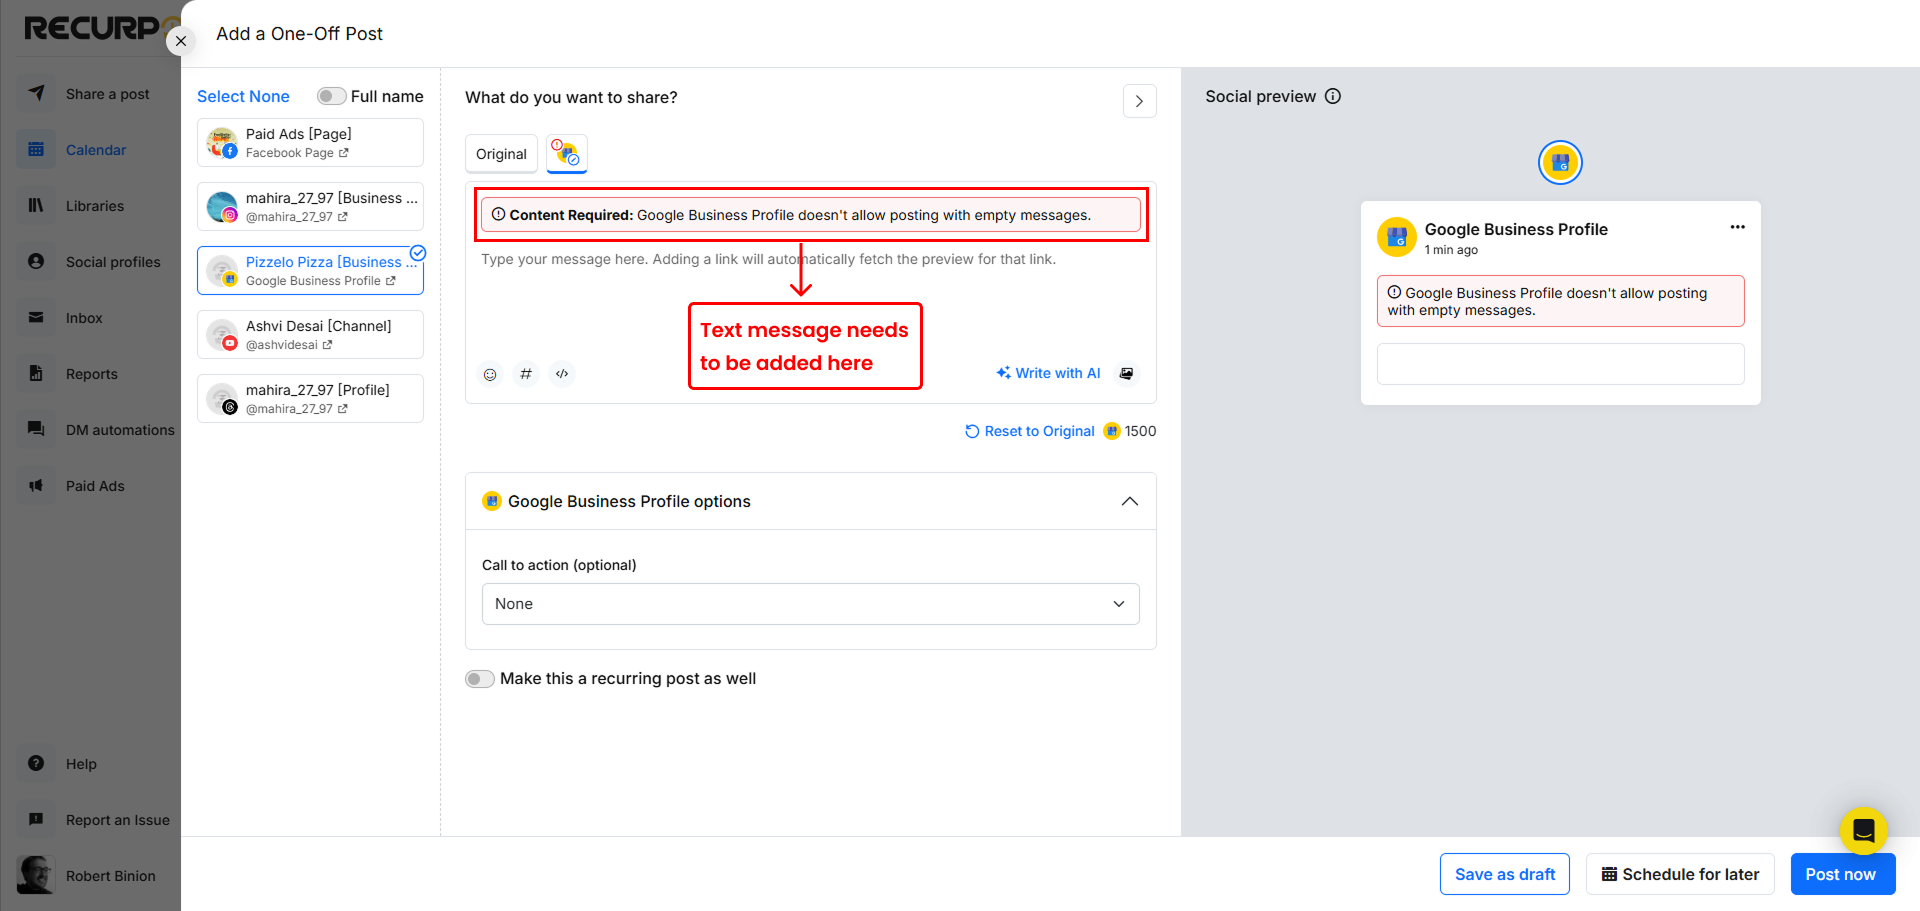Select Ashvi Desai YouTube Channel profile

tap(310, 334)
